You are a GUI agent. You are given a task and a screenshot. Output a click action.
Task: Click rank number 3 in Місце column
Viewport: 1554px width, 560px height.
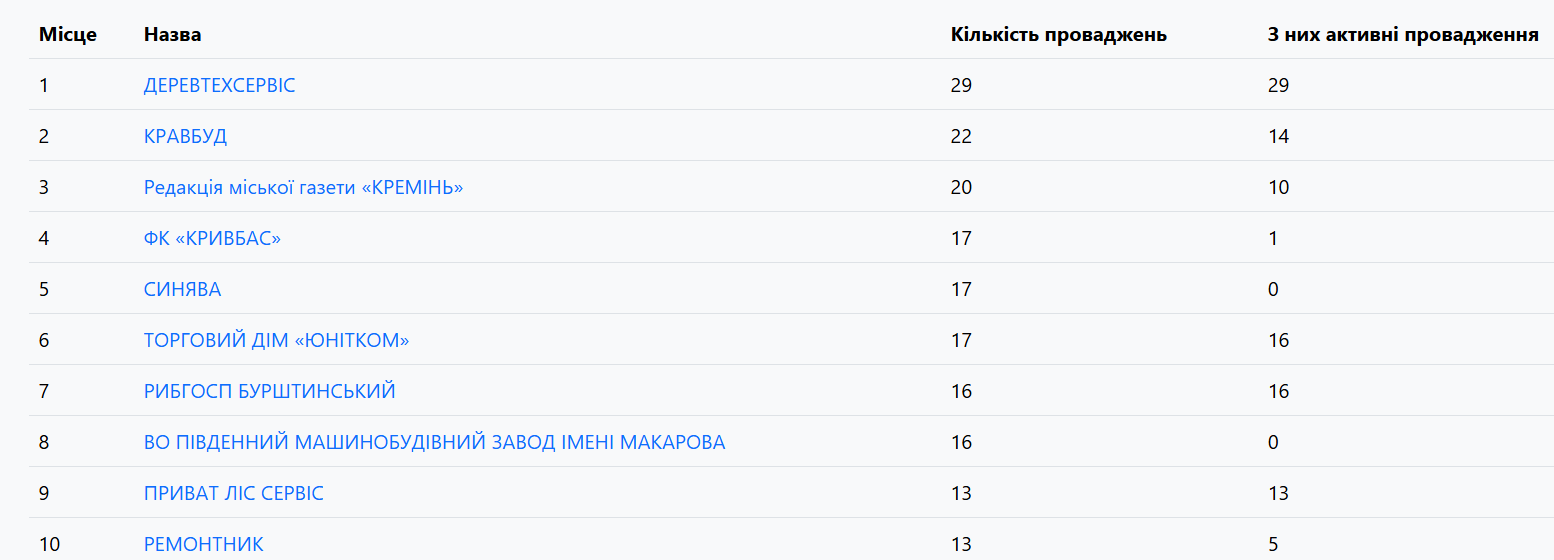44,187
